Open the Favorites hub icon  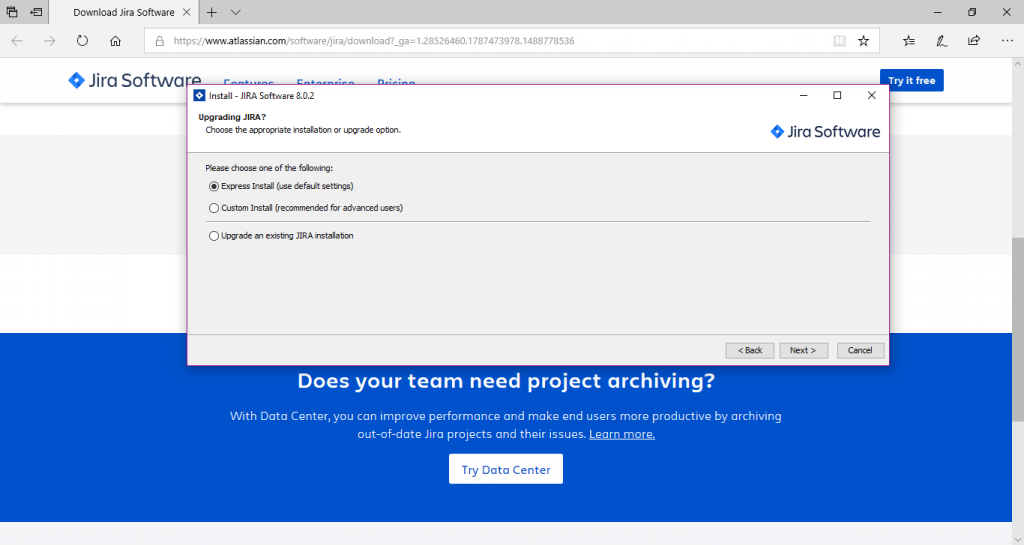tap(908, 40)
